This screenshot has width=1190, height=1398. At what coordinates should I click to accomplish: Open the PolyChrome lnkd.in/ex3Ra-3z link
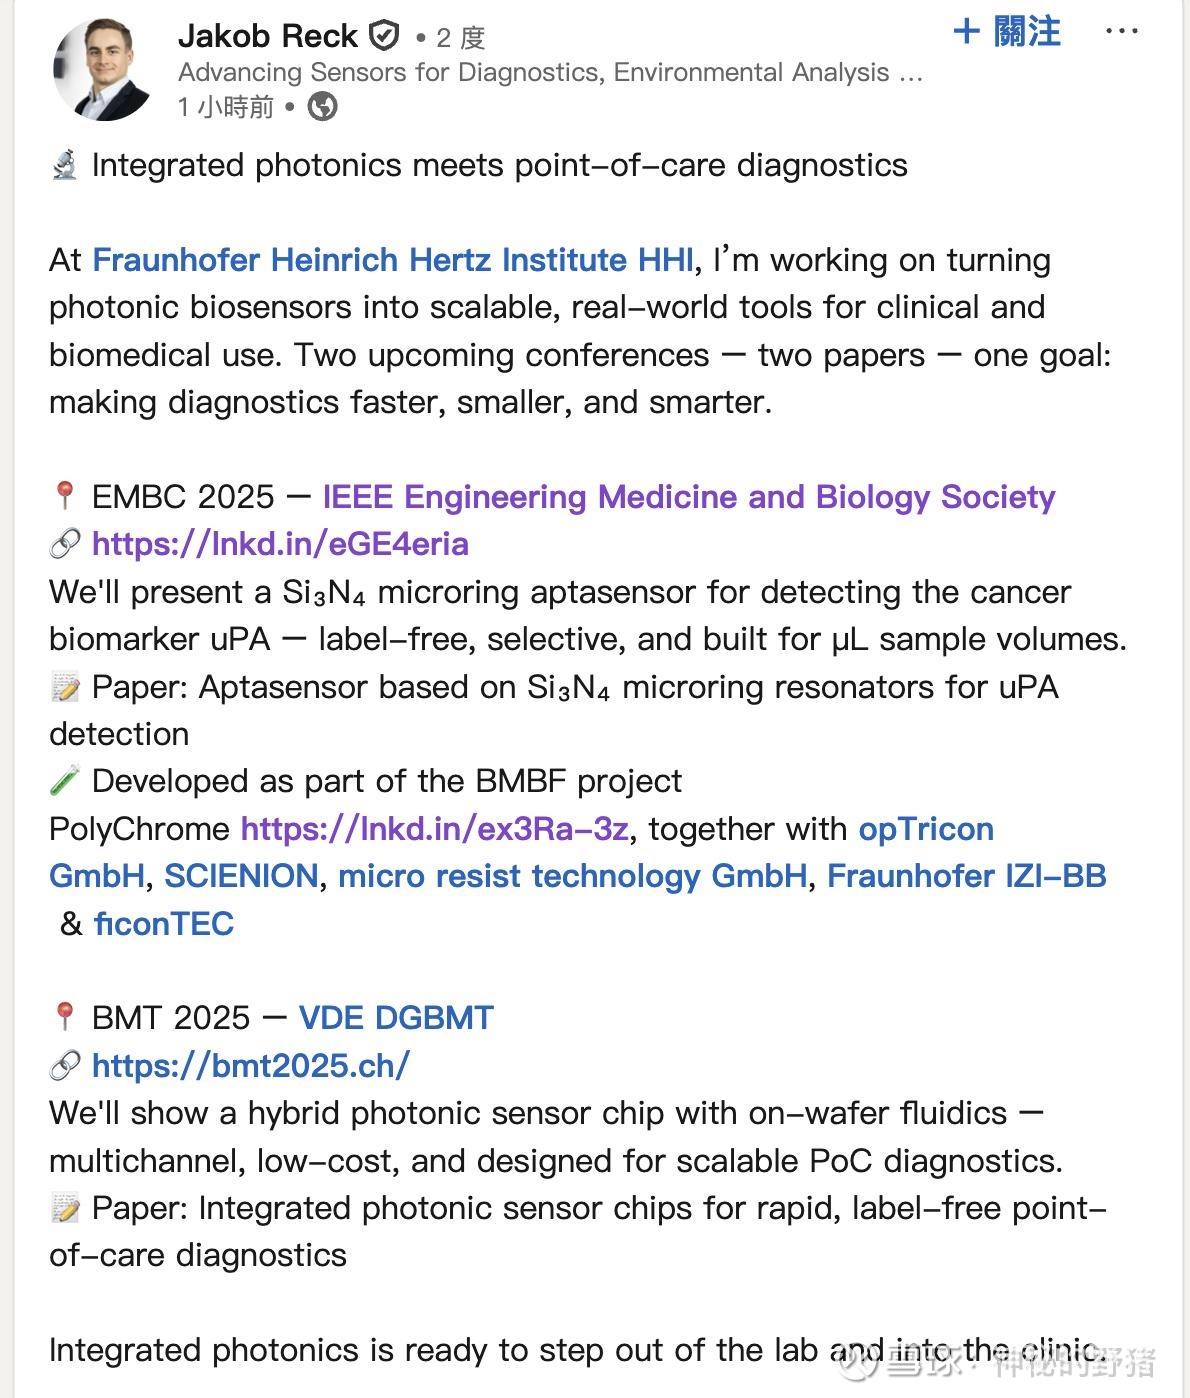click(x=435, y=829)
